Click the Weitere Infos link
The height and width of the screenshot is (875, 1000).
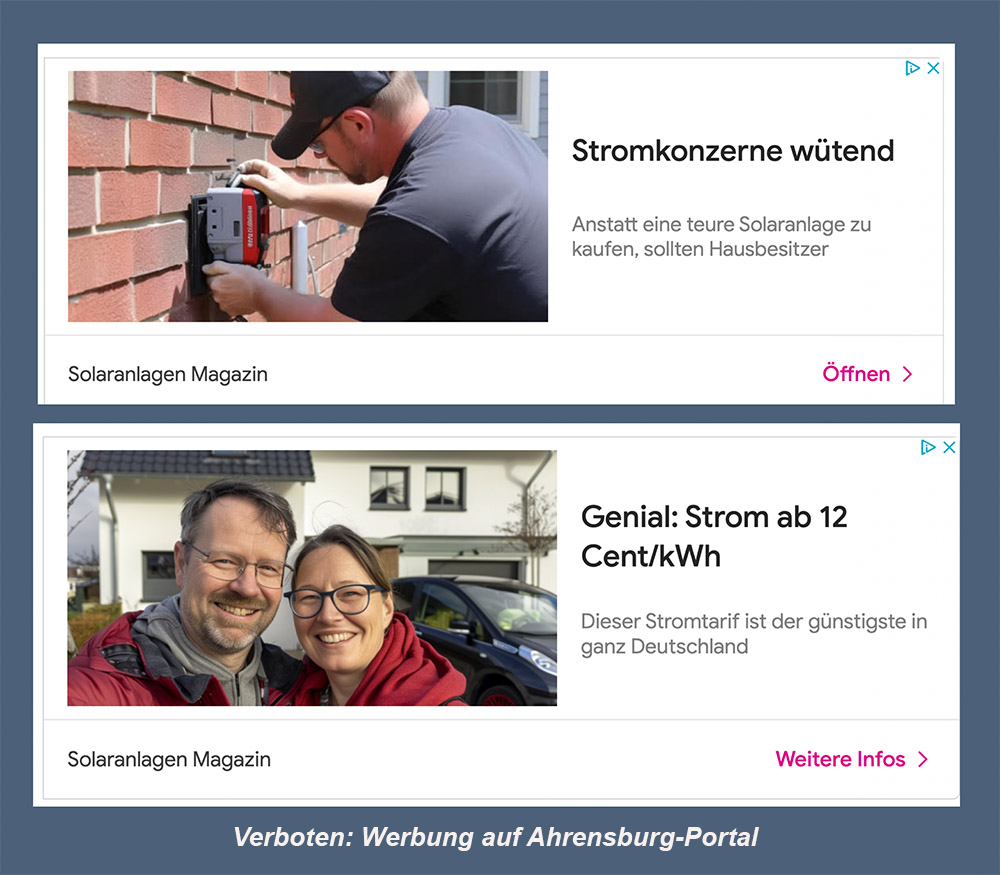point(840,759)
